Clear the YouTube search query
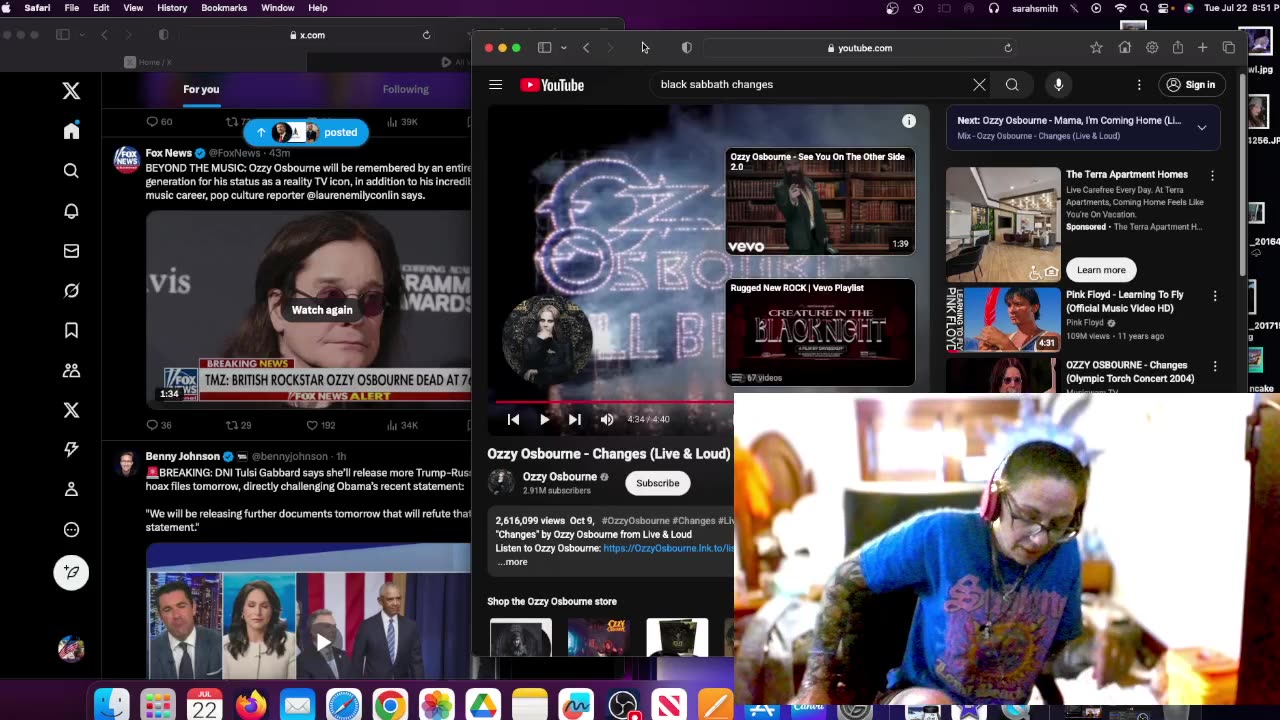 [x=979, y=85]
